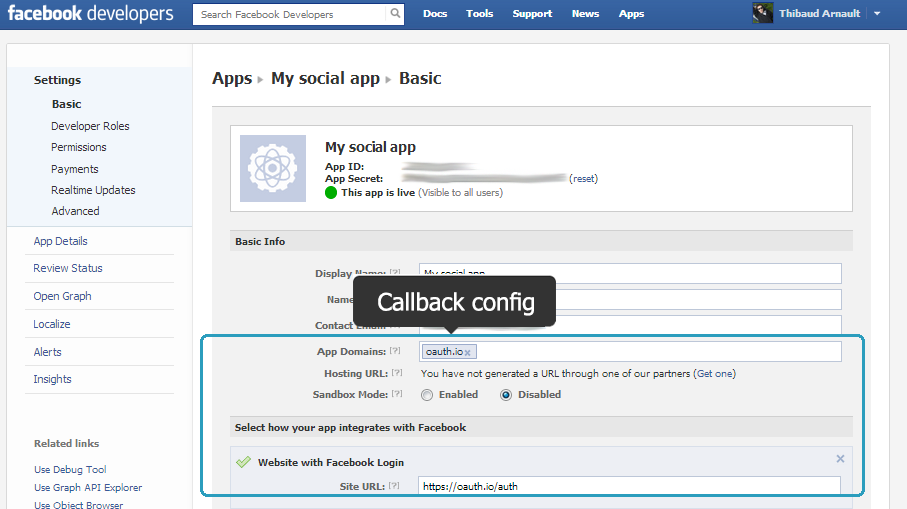Image resolution: width=907 pixels, height=509 pixels.
Task: Open help for App Domains
Action: click(x=395, y=351)
